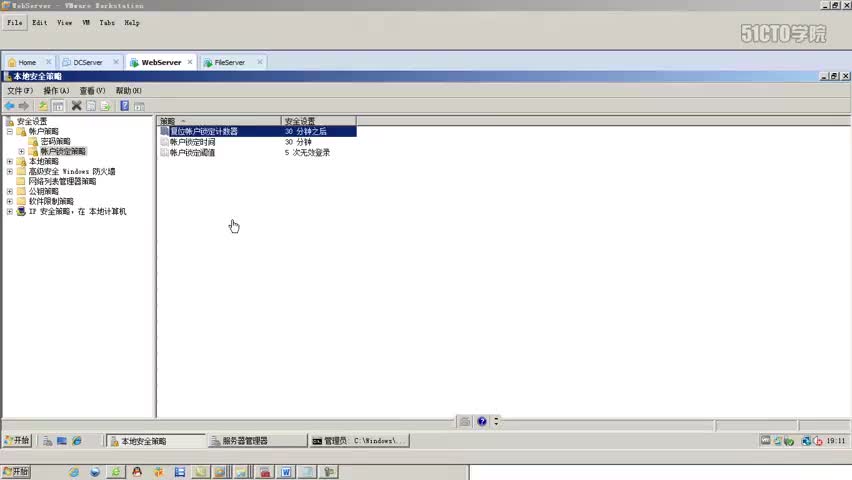Select 网络列表管理器策略 in the tree

[62, 182]
